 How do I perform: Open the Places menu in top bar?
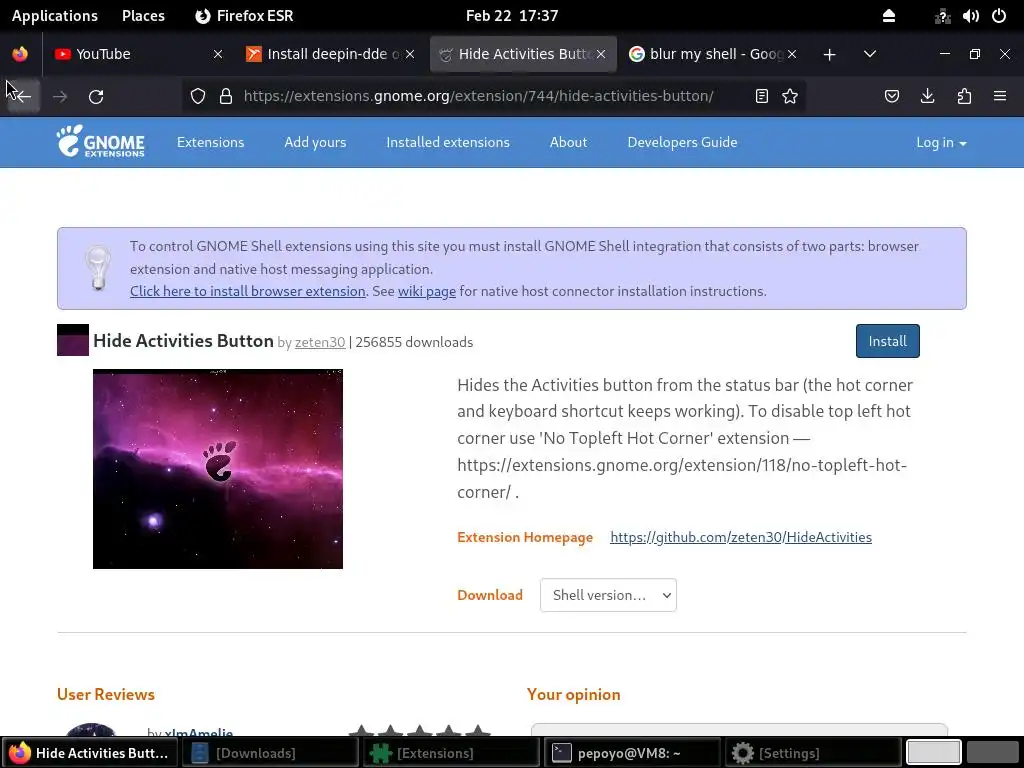point(143,16)
